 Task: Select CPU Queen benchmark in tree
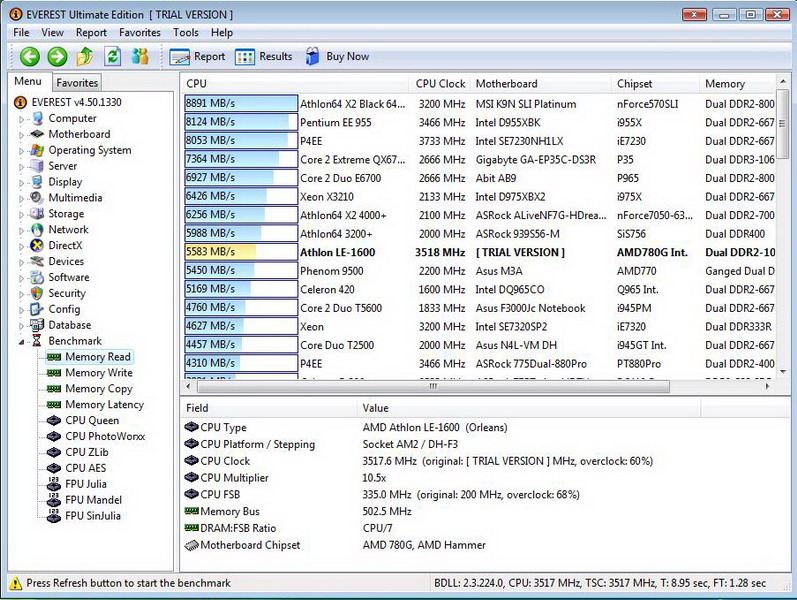91,421
